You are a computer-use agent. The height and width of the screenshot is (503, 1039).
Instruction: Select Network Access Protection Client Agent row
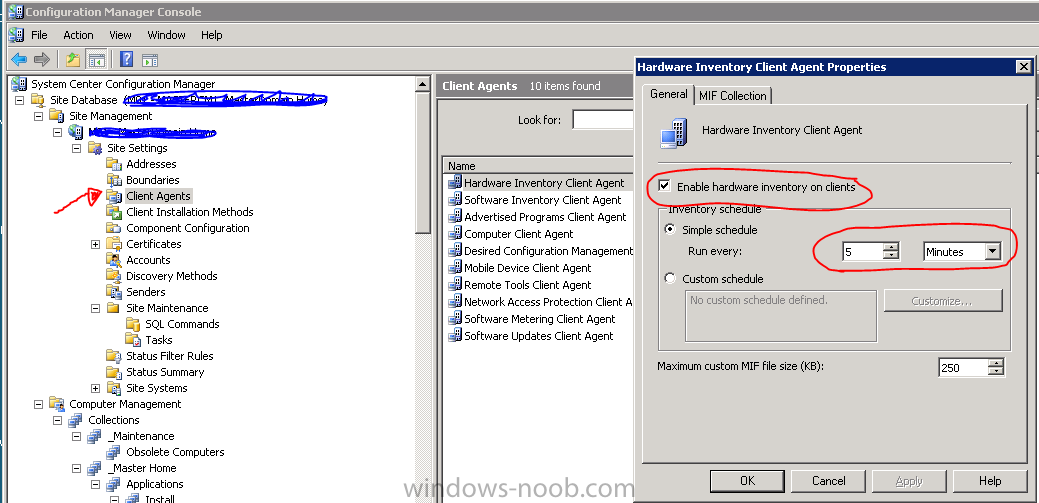(540, 302)
